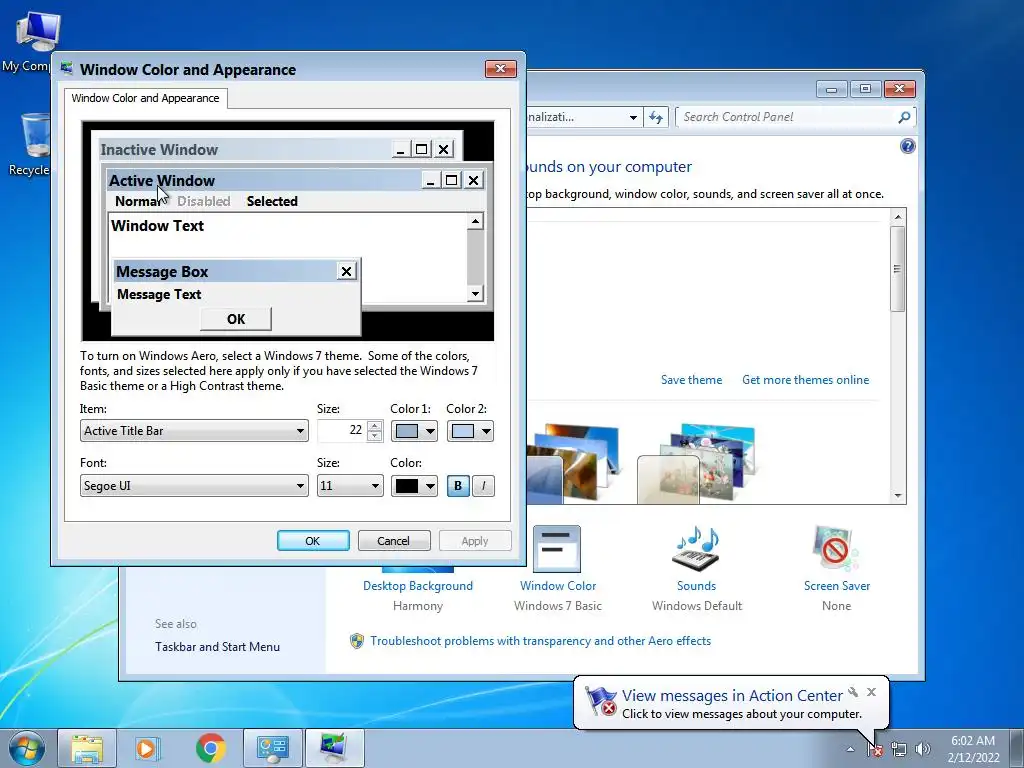Open Windows Explorer from the taskbar
This screenshot has height=768, width=1024.
(87, 748)
